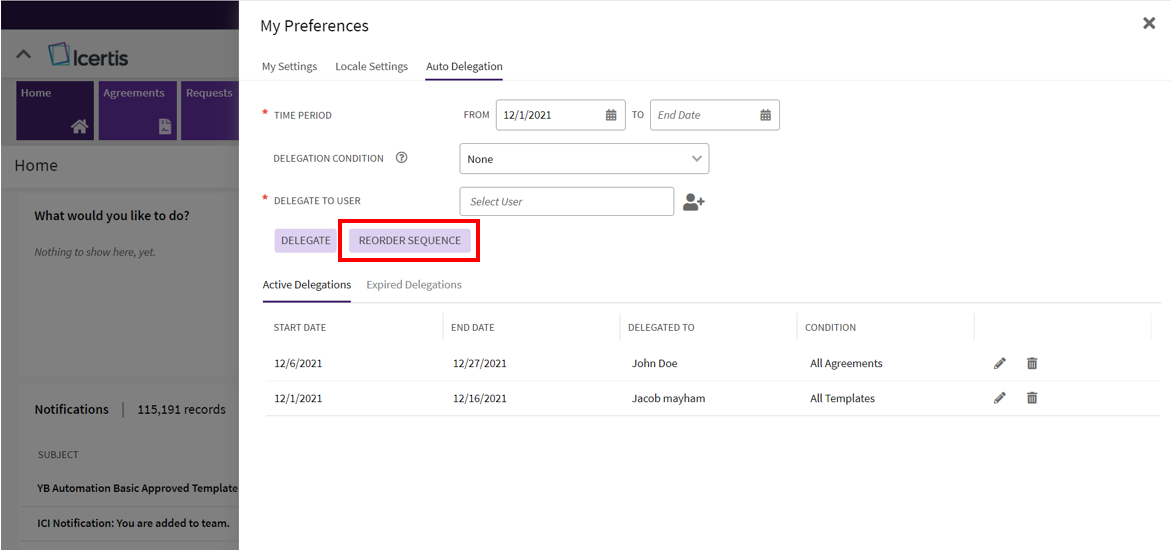Image resolution: width=1171 pixels, height=550 pixels.
Task: Show the Expired Delegations tab
Action: pyautogui.click(x=414, y=285)
